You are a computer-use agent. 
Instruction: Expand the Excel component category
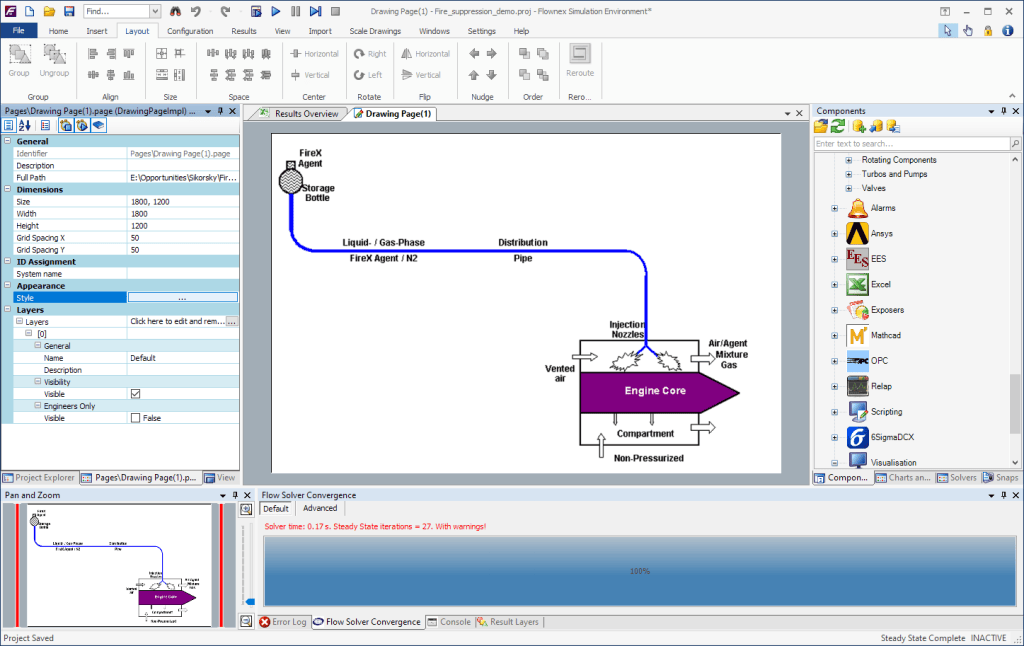pyautogui.click(x=835, y=285)
